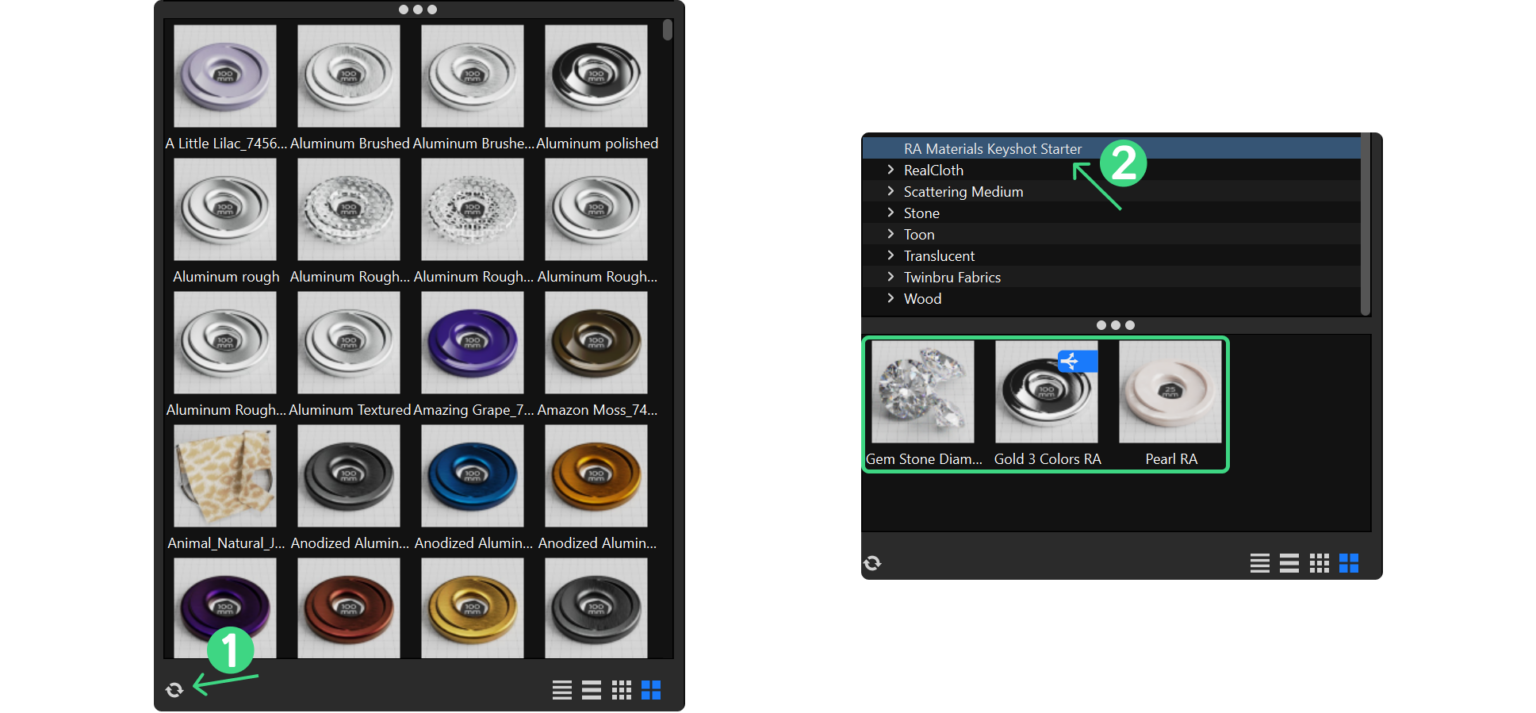Select RA Materials Keyshot Starter folder
Image resolution: width=1536 pixels, height=713 pixels.
(992, 149)
